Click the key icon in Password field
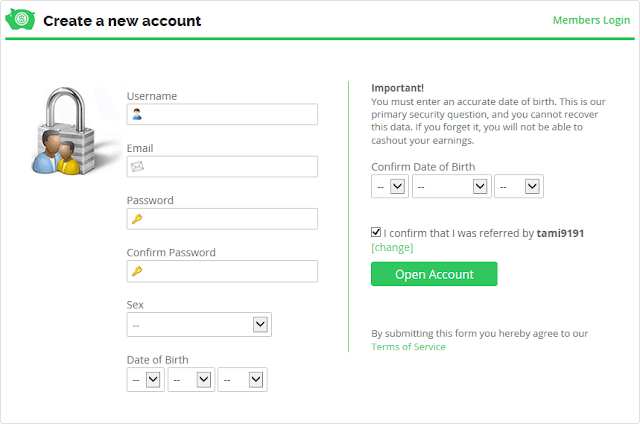640x424 pixels. [137, 219]
